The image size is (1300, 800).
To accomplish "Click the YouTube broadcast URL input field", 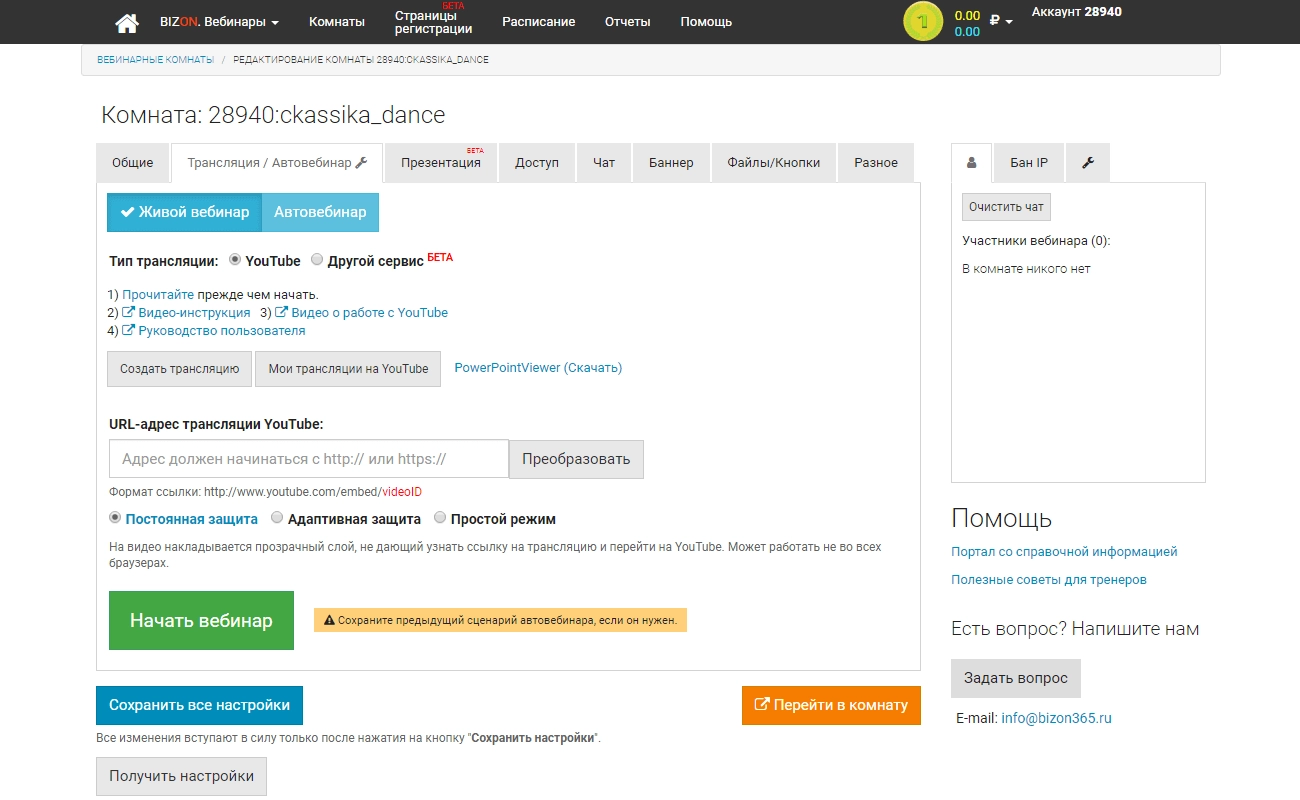I will (x=309, y=459).
